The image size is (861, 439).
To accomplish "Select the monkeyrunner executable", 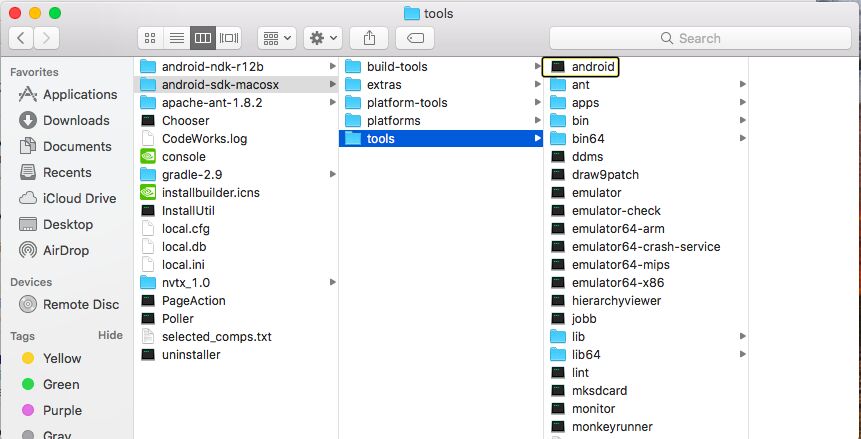I will point(601,427).
